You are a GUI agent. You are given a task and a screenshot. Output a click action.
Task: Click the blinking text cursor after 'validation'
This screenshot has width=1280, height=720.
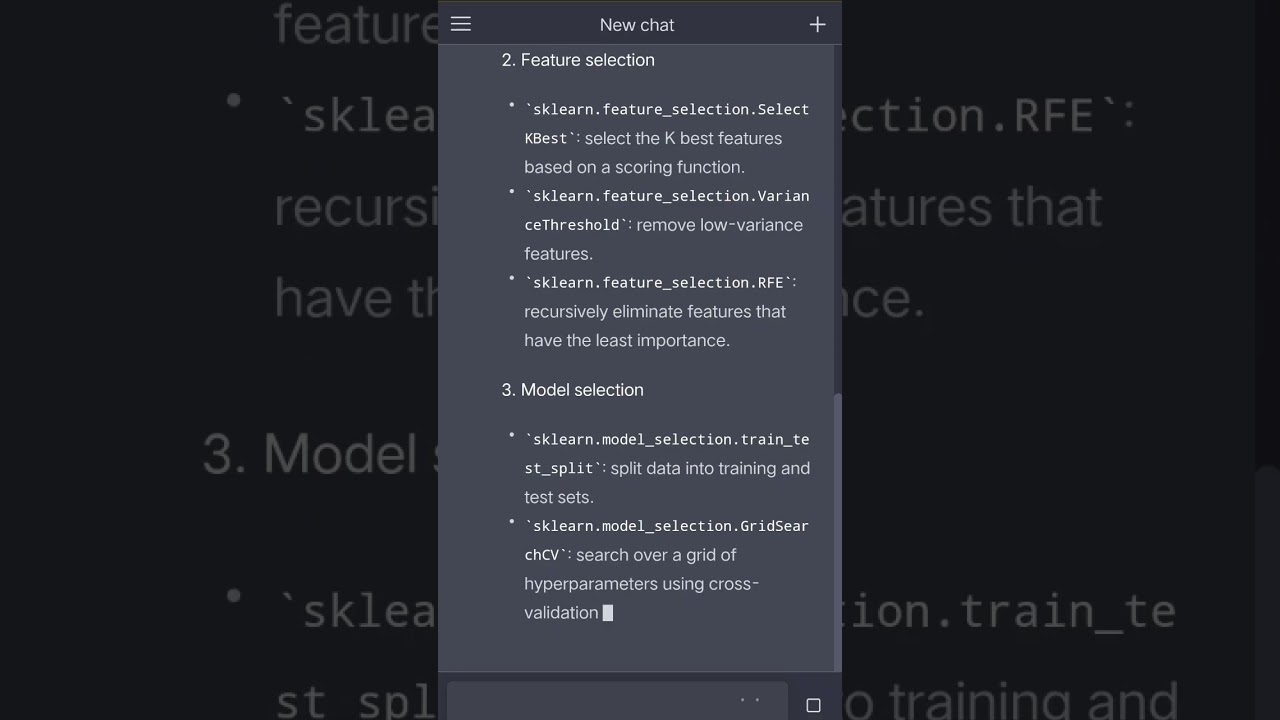[608, 613]
